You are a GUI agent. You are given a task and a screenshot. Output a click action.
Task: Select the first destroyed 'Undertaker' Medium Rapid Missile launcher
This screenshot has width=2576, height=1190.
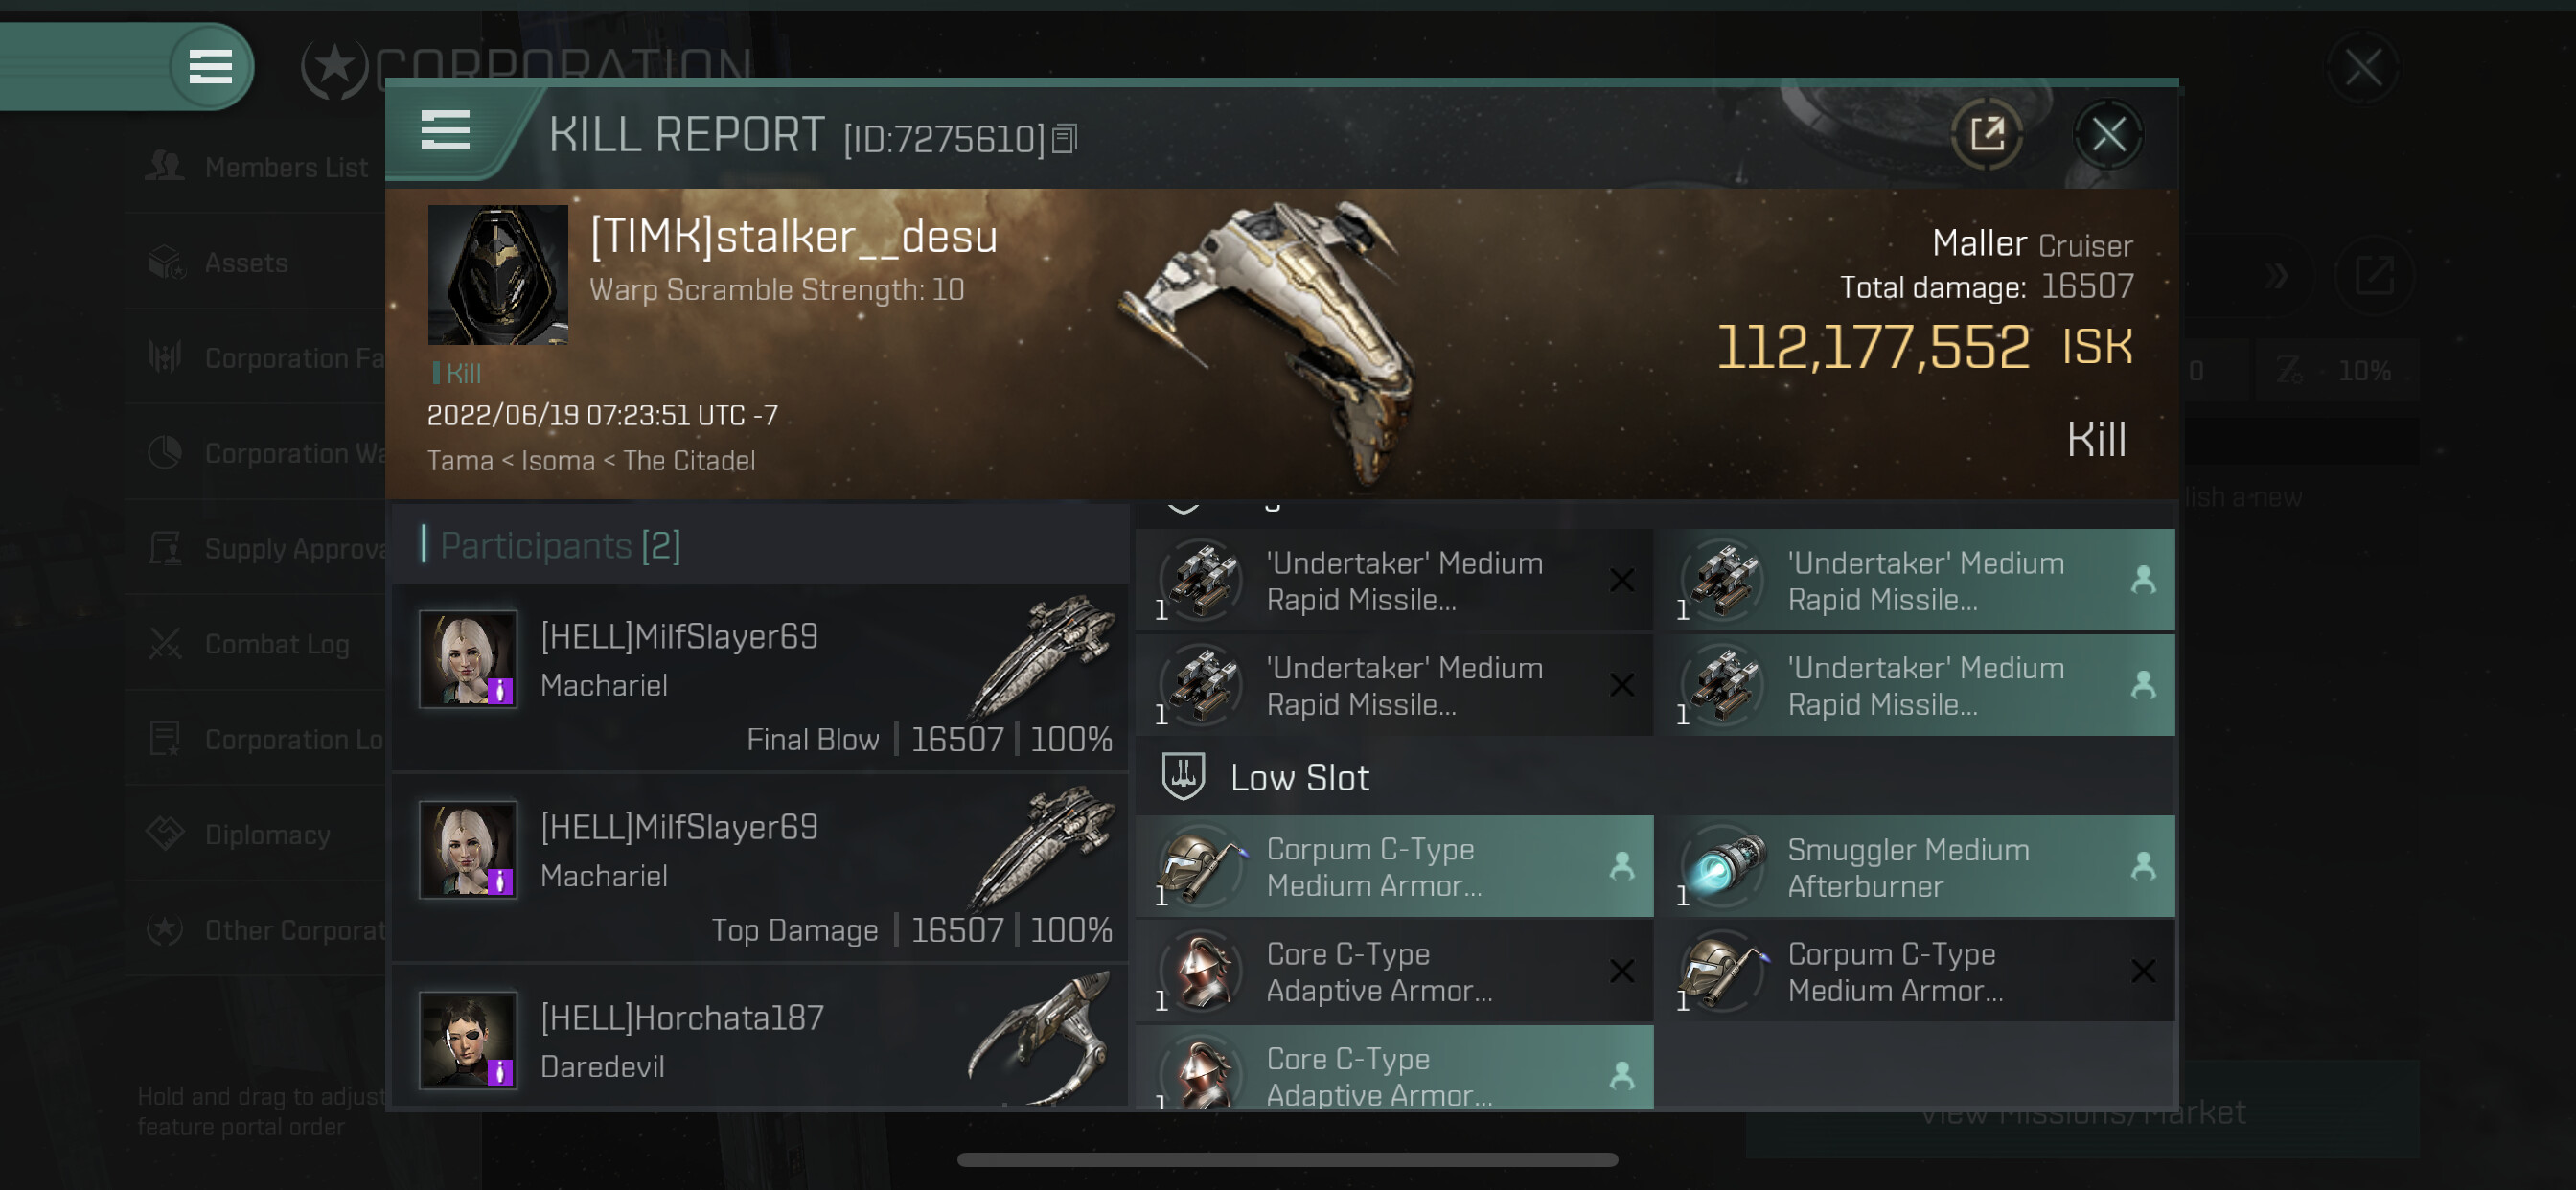pos(1394,581)
